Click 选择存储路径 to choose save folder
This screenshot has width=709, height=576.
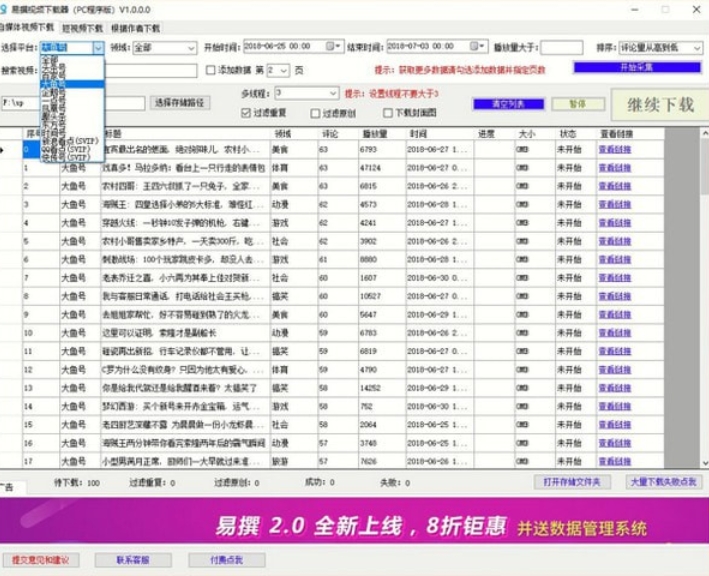click(180, 102)
